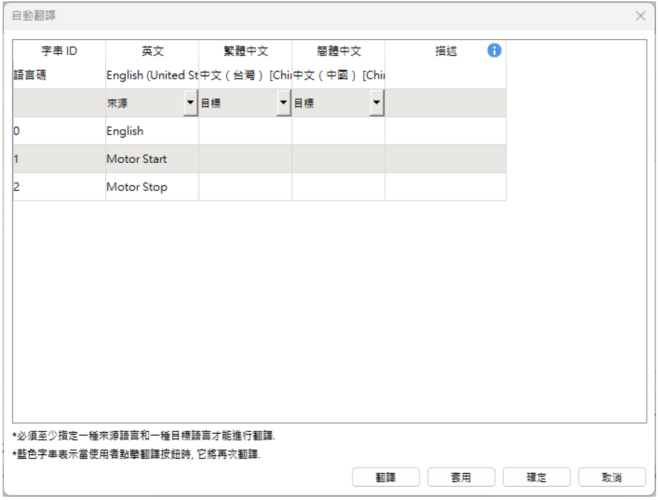658x500 pixels.
Task: Click Simplified Chinese cell for Motor Stop
Action: click(338, 186)
